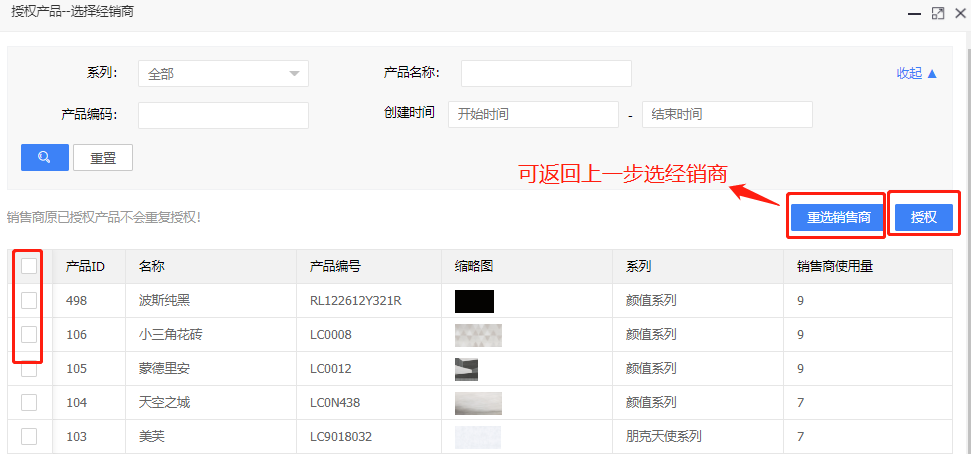Click the 授权 authorize button

(923, 218)
